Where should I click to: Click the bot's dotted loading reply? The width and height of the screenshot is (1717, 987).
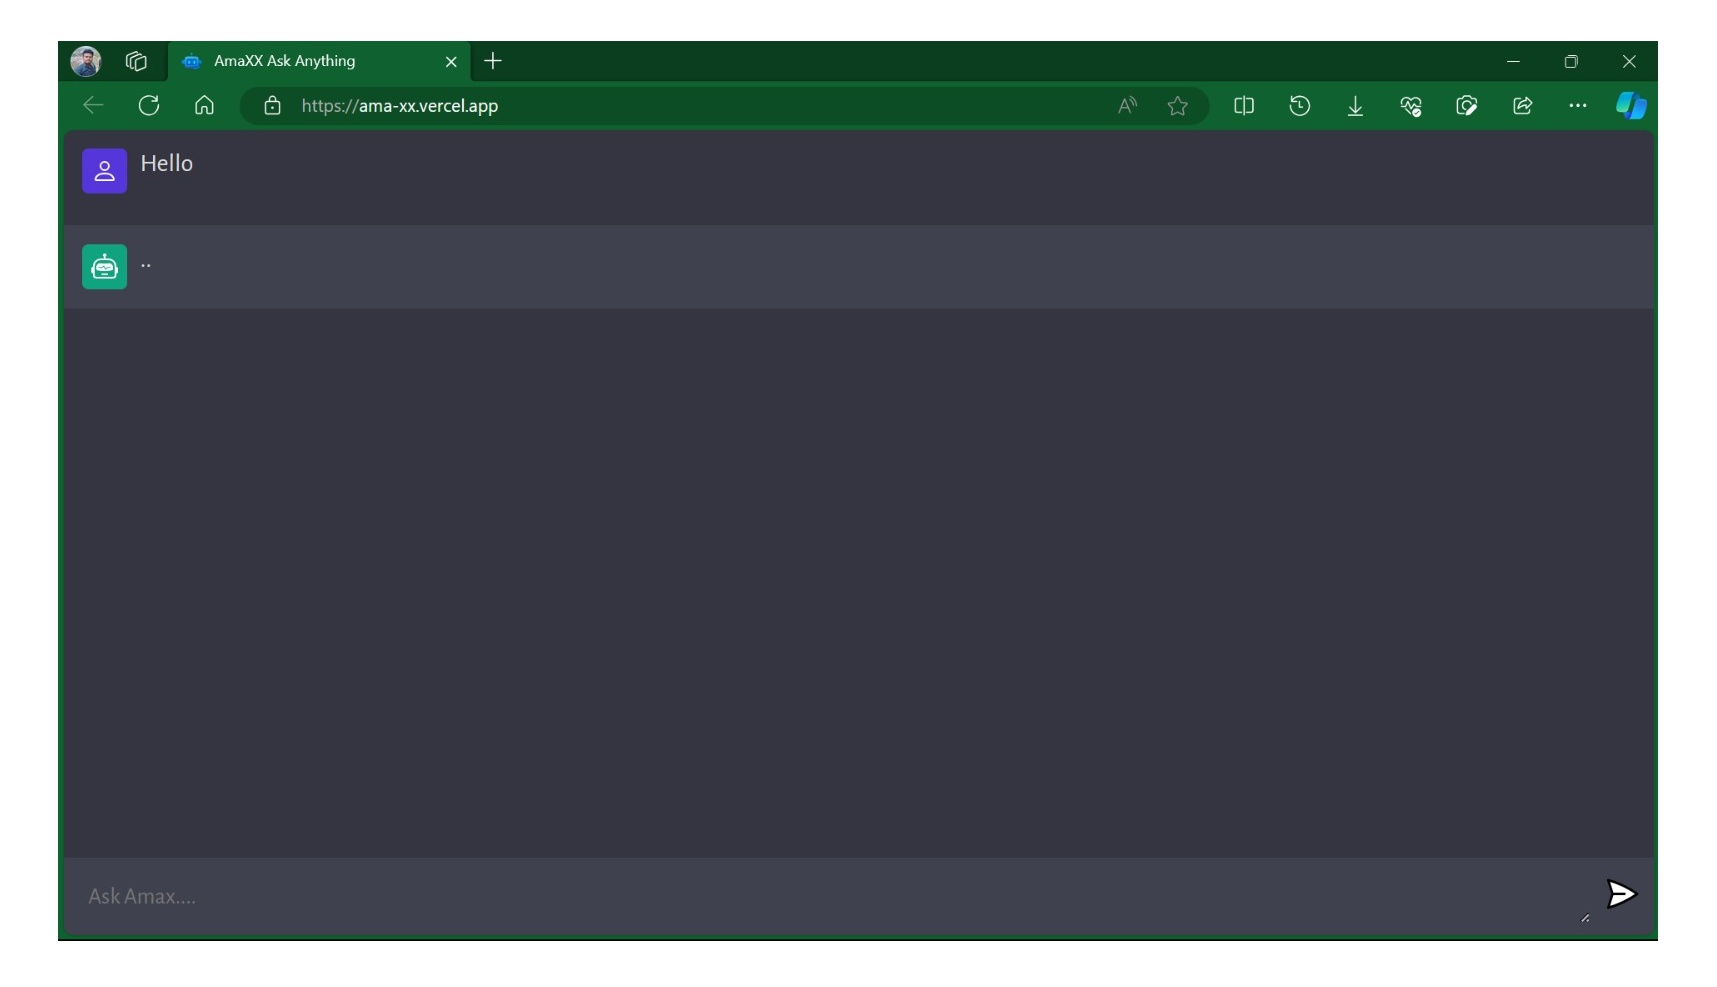click(x=146, y=266)
